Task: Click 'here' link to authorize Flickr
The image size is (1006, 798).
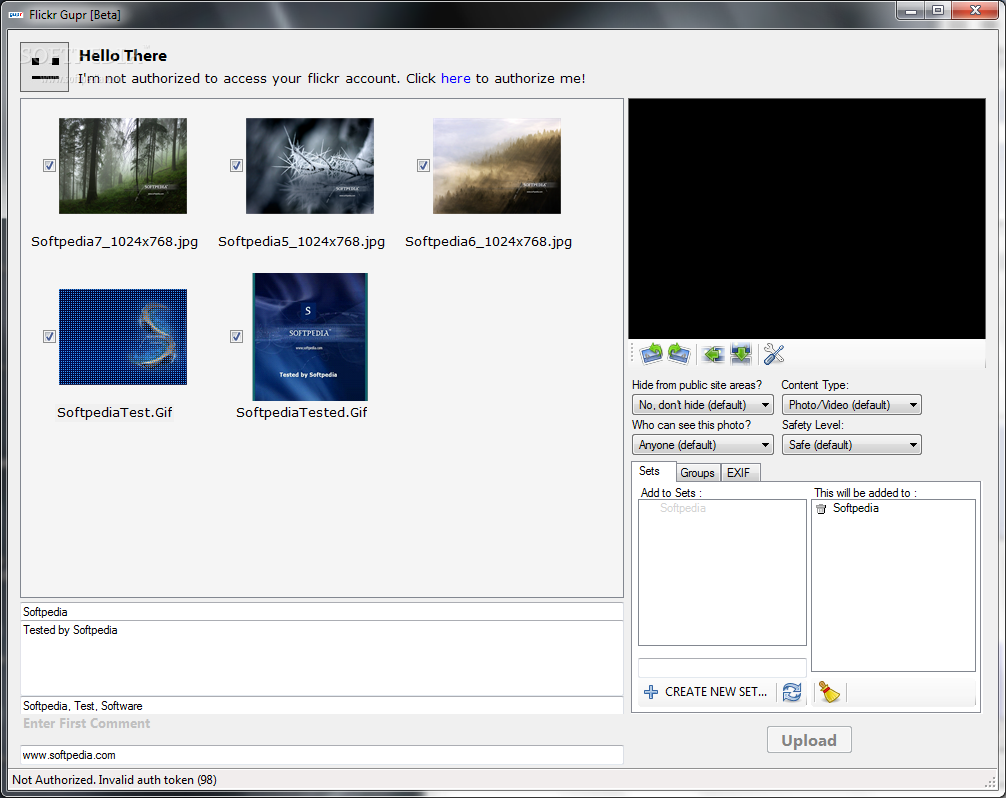Action: tap(456, 78)
